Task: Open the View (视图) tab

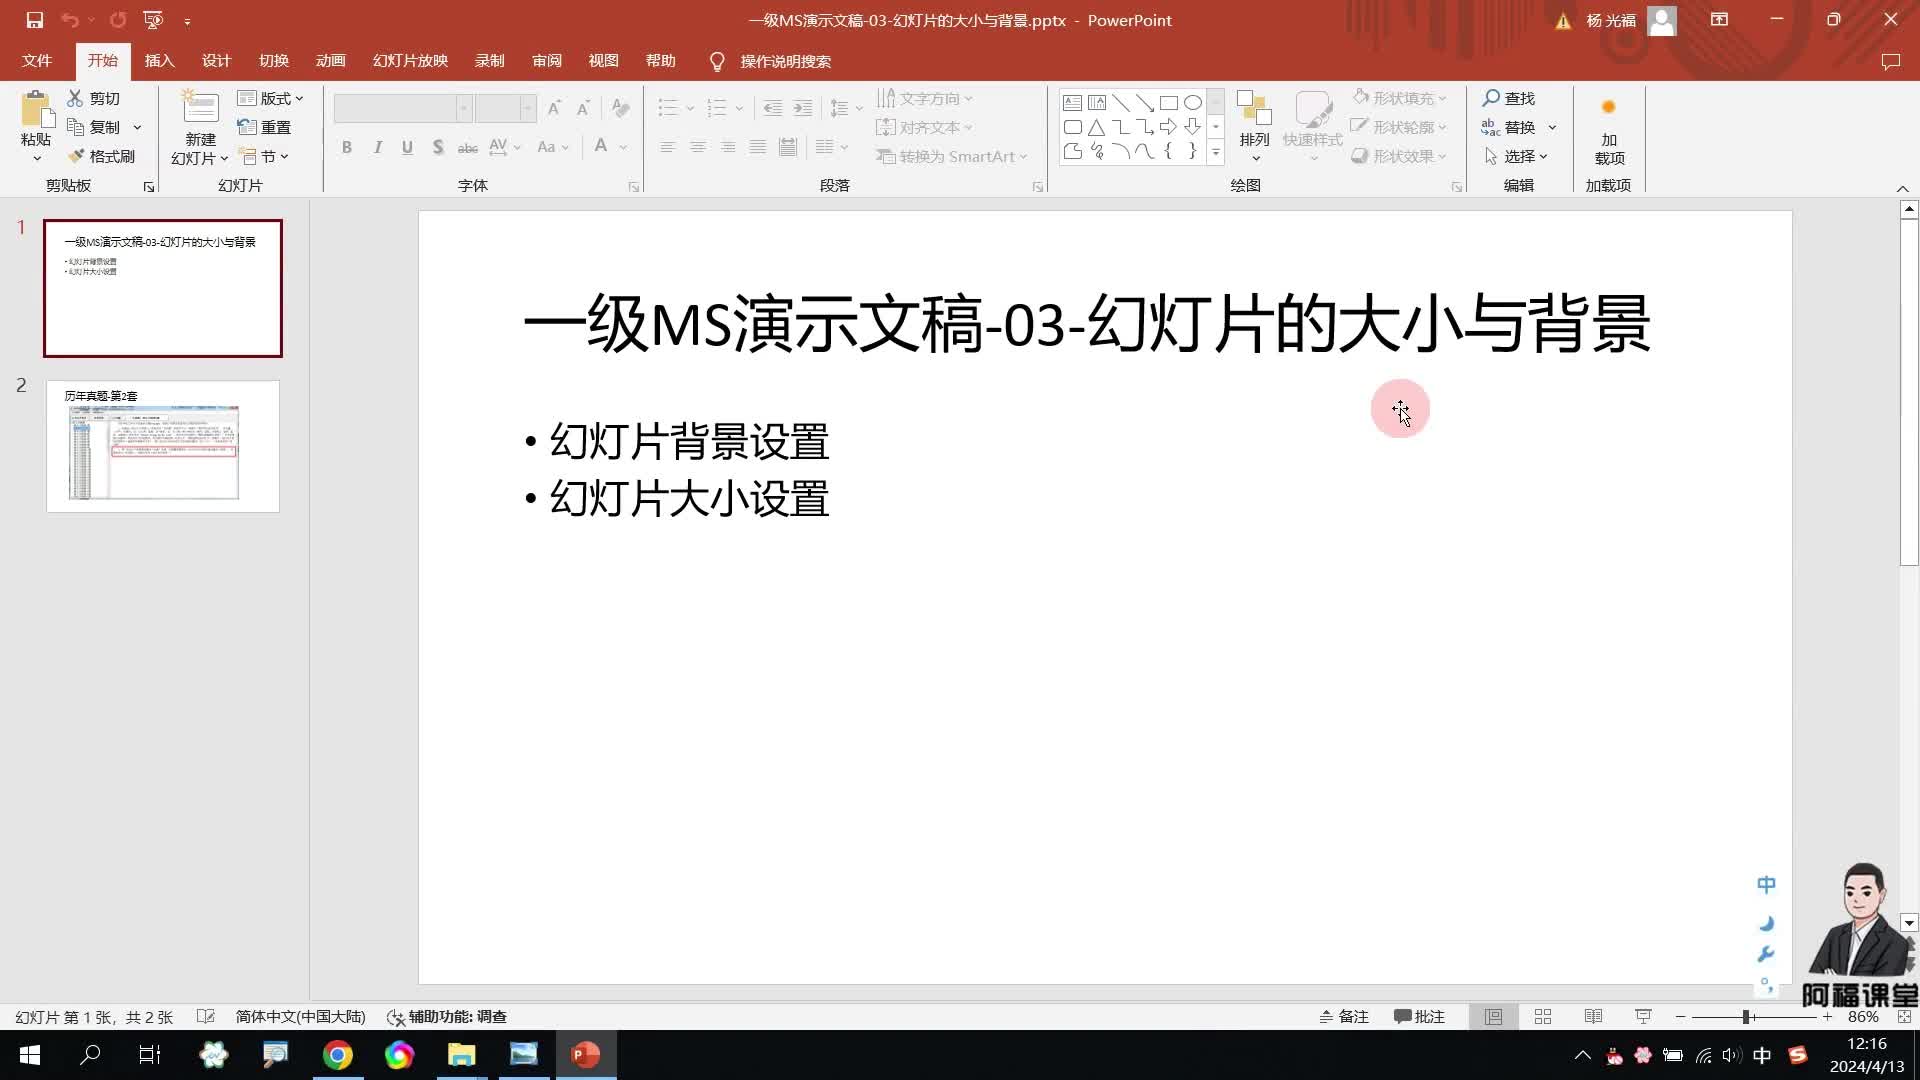Action: click(604, 61)
